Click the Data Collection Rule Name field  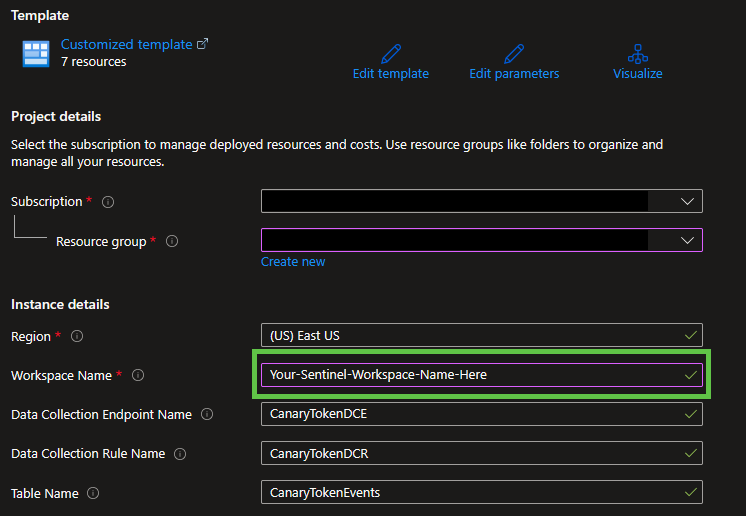tap(481, 453)
